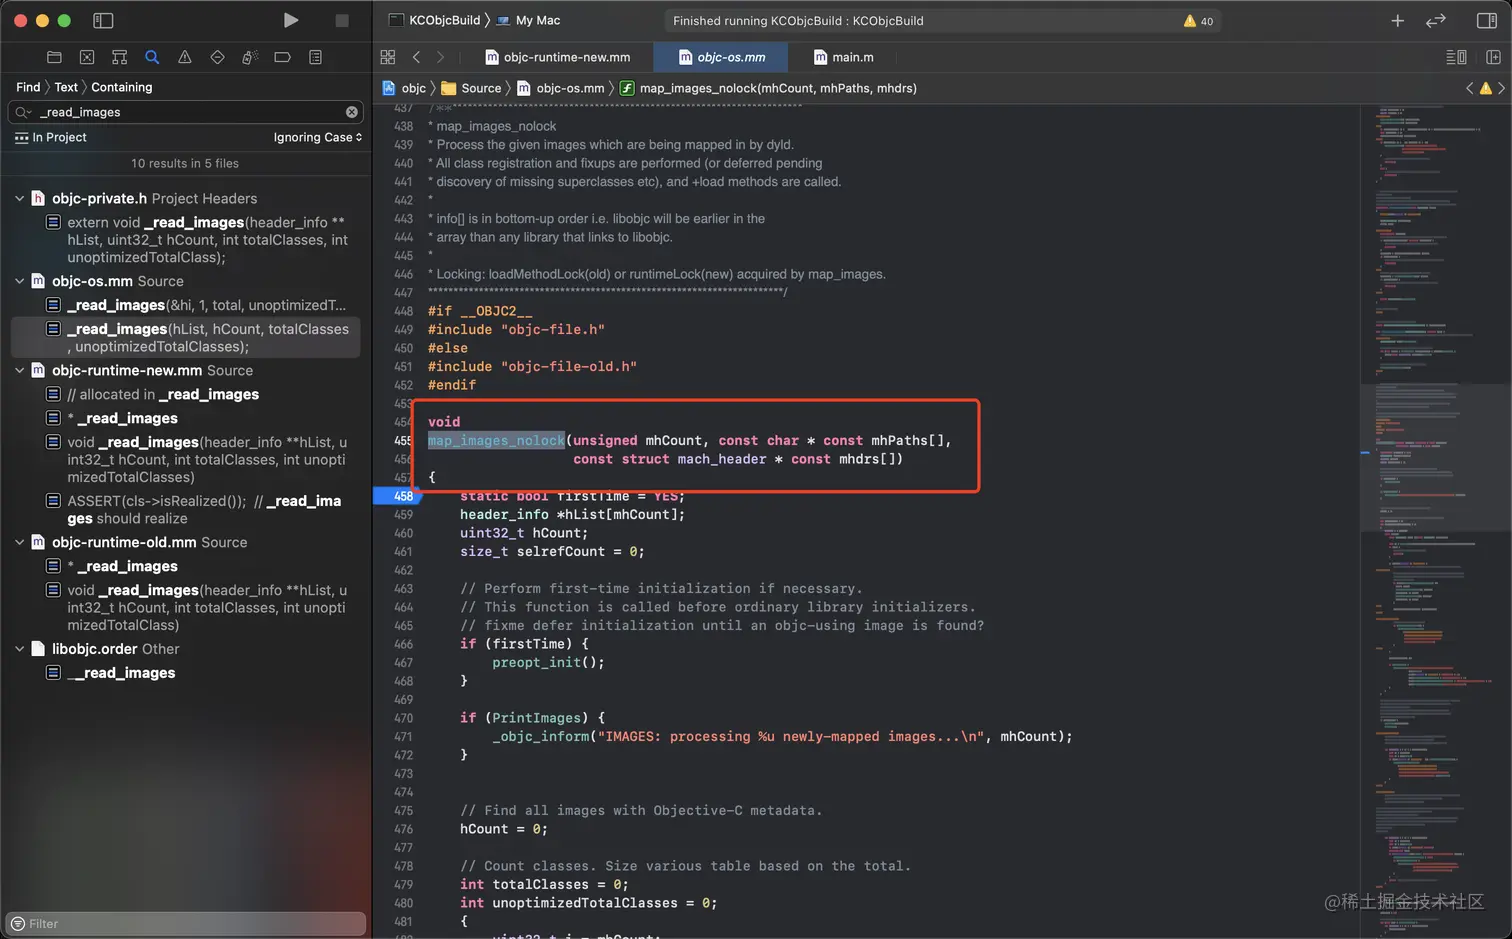Open the Symbol navigator

point(120,57)
